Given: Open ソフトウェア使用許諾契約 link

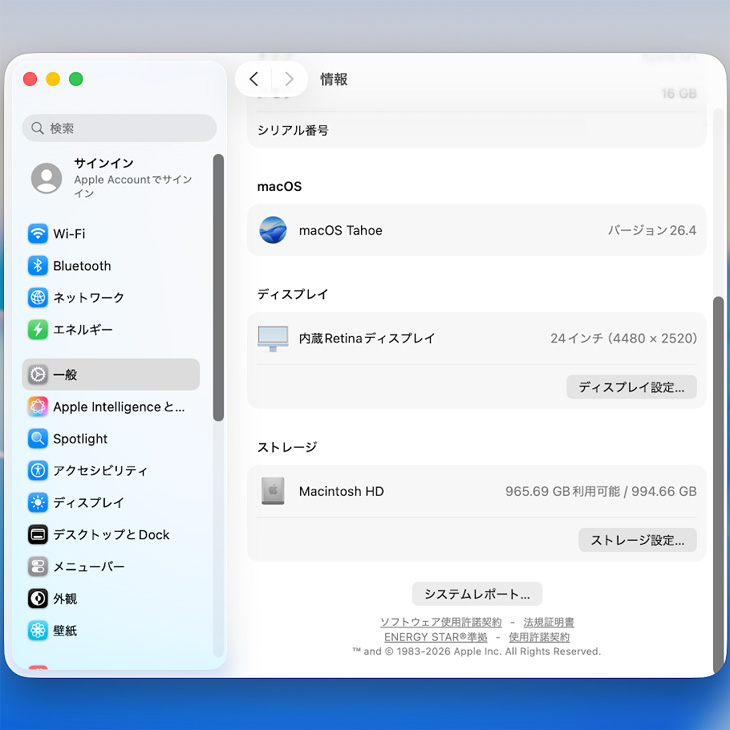Looking at the screenshot, I should pyautogui.click(x=440, y=622).
